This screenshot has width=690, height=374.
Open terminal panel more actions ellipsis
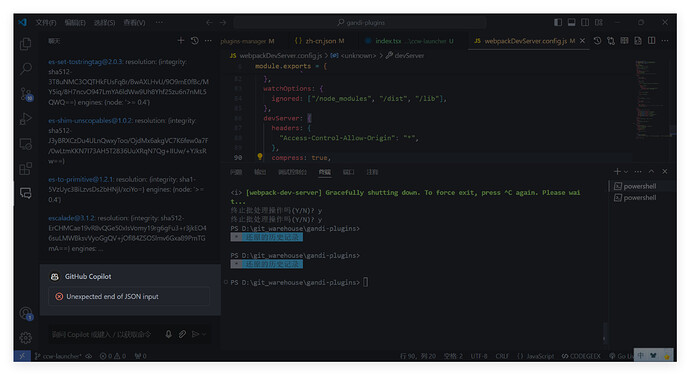[x=638, y=172]
